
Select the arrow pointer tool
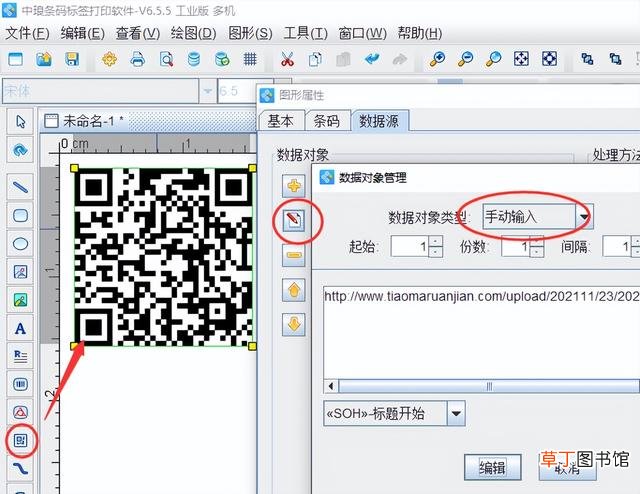point(20,122)
